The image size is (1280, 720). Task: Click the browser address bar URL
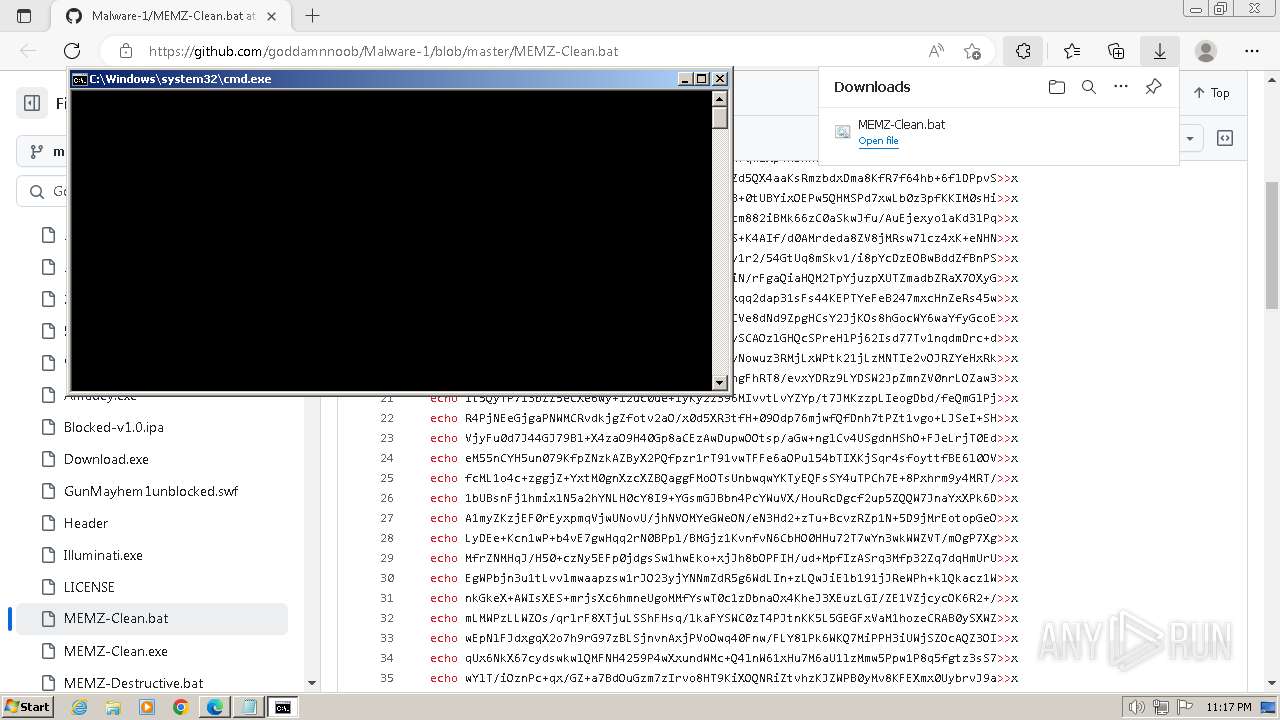(384, 51)
